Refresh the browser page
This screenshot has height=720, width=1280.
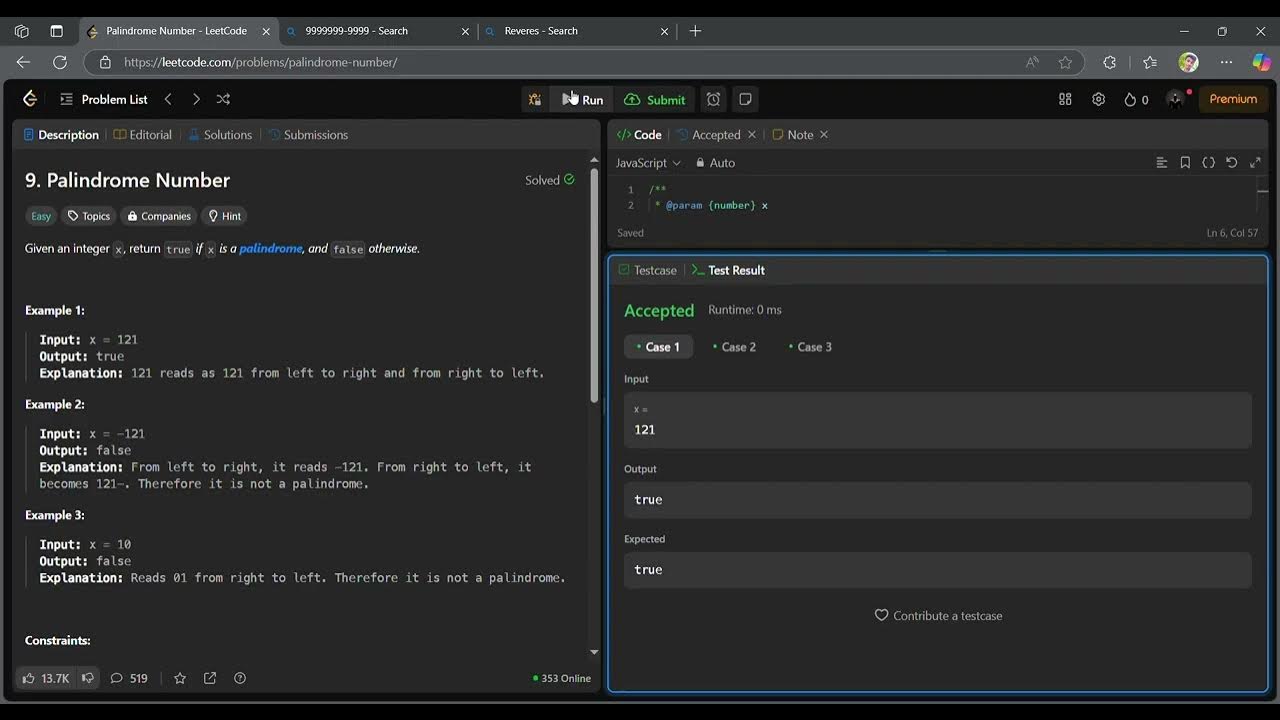pos(60,62)
